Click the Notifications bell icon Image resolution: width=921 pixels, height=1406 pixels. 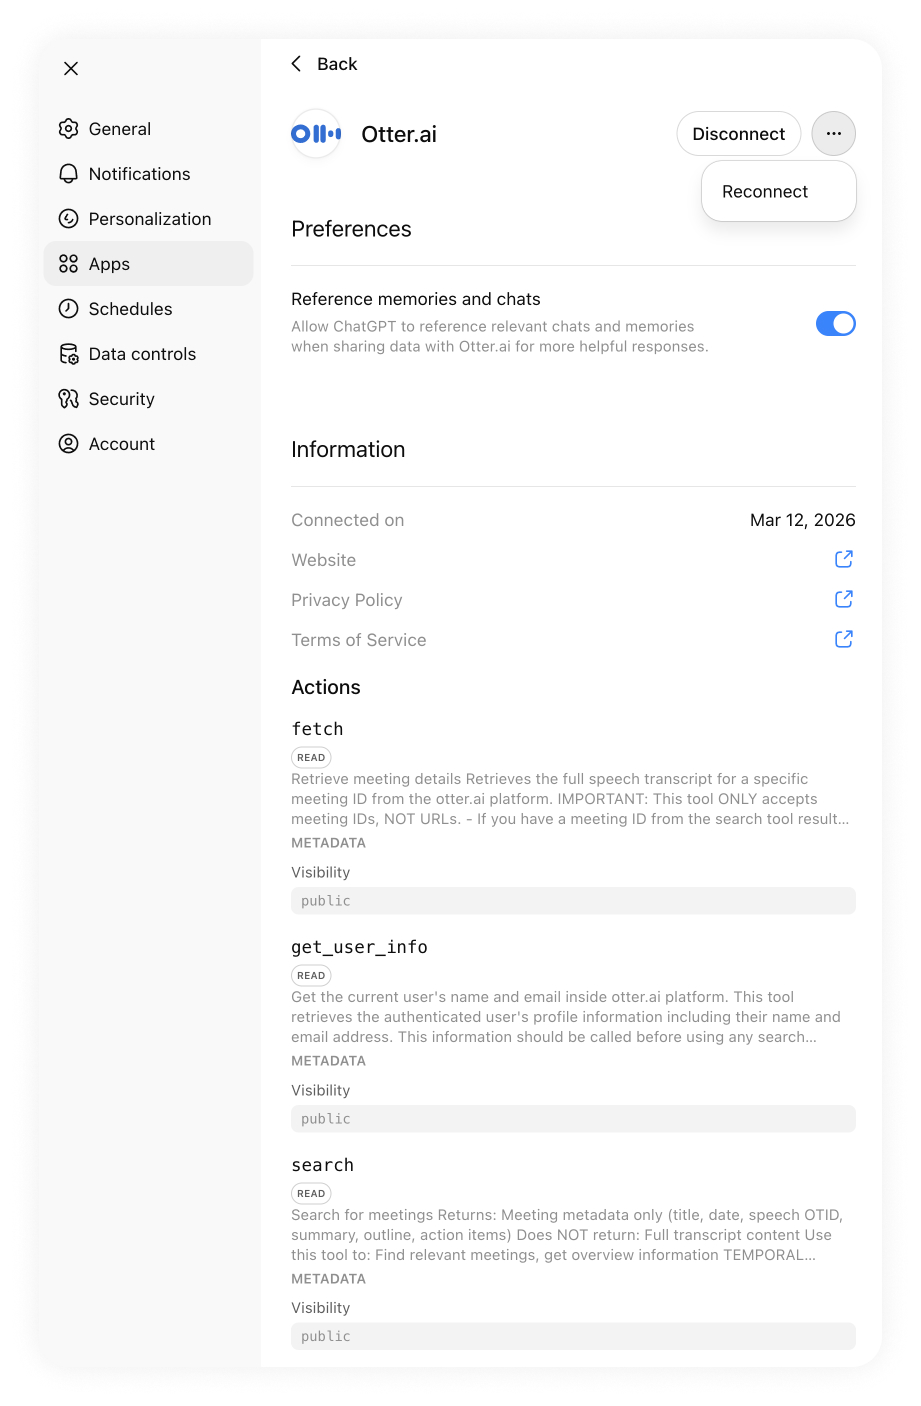(68, 174)
